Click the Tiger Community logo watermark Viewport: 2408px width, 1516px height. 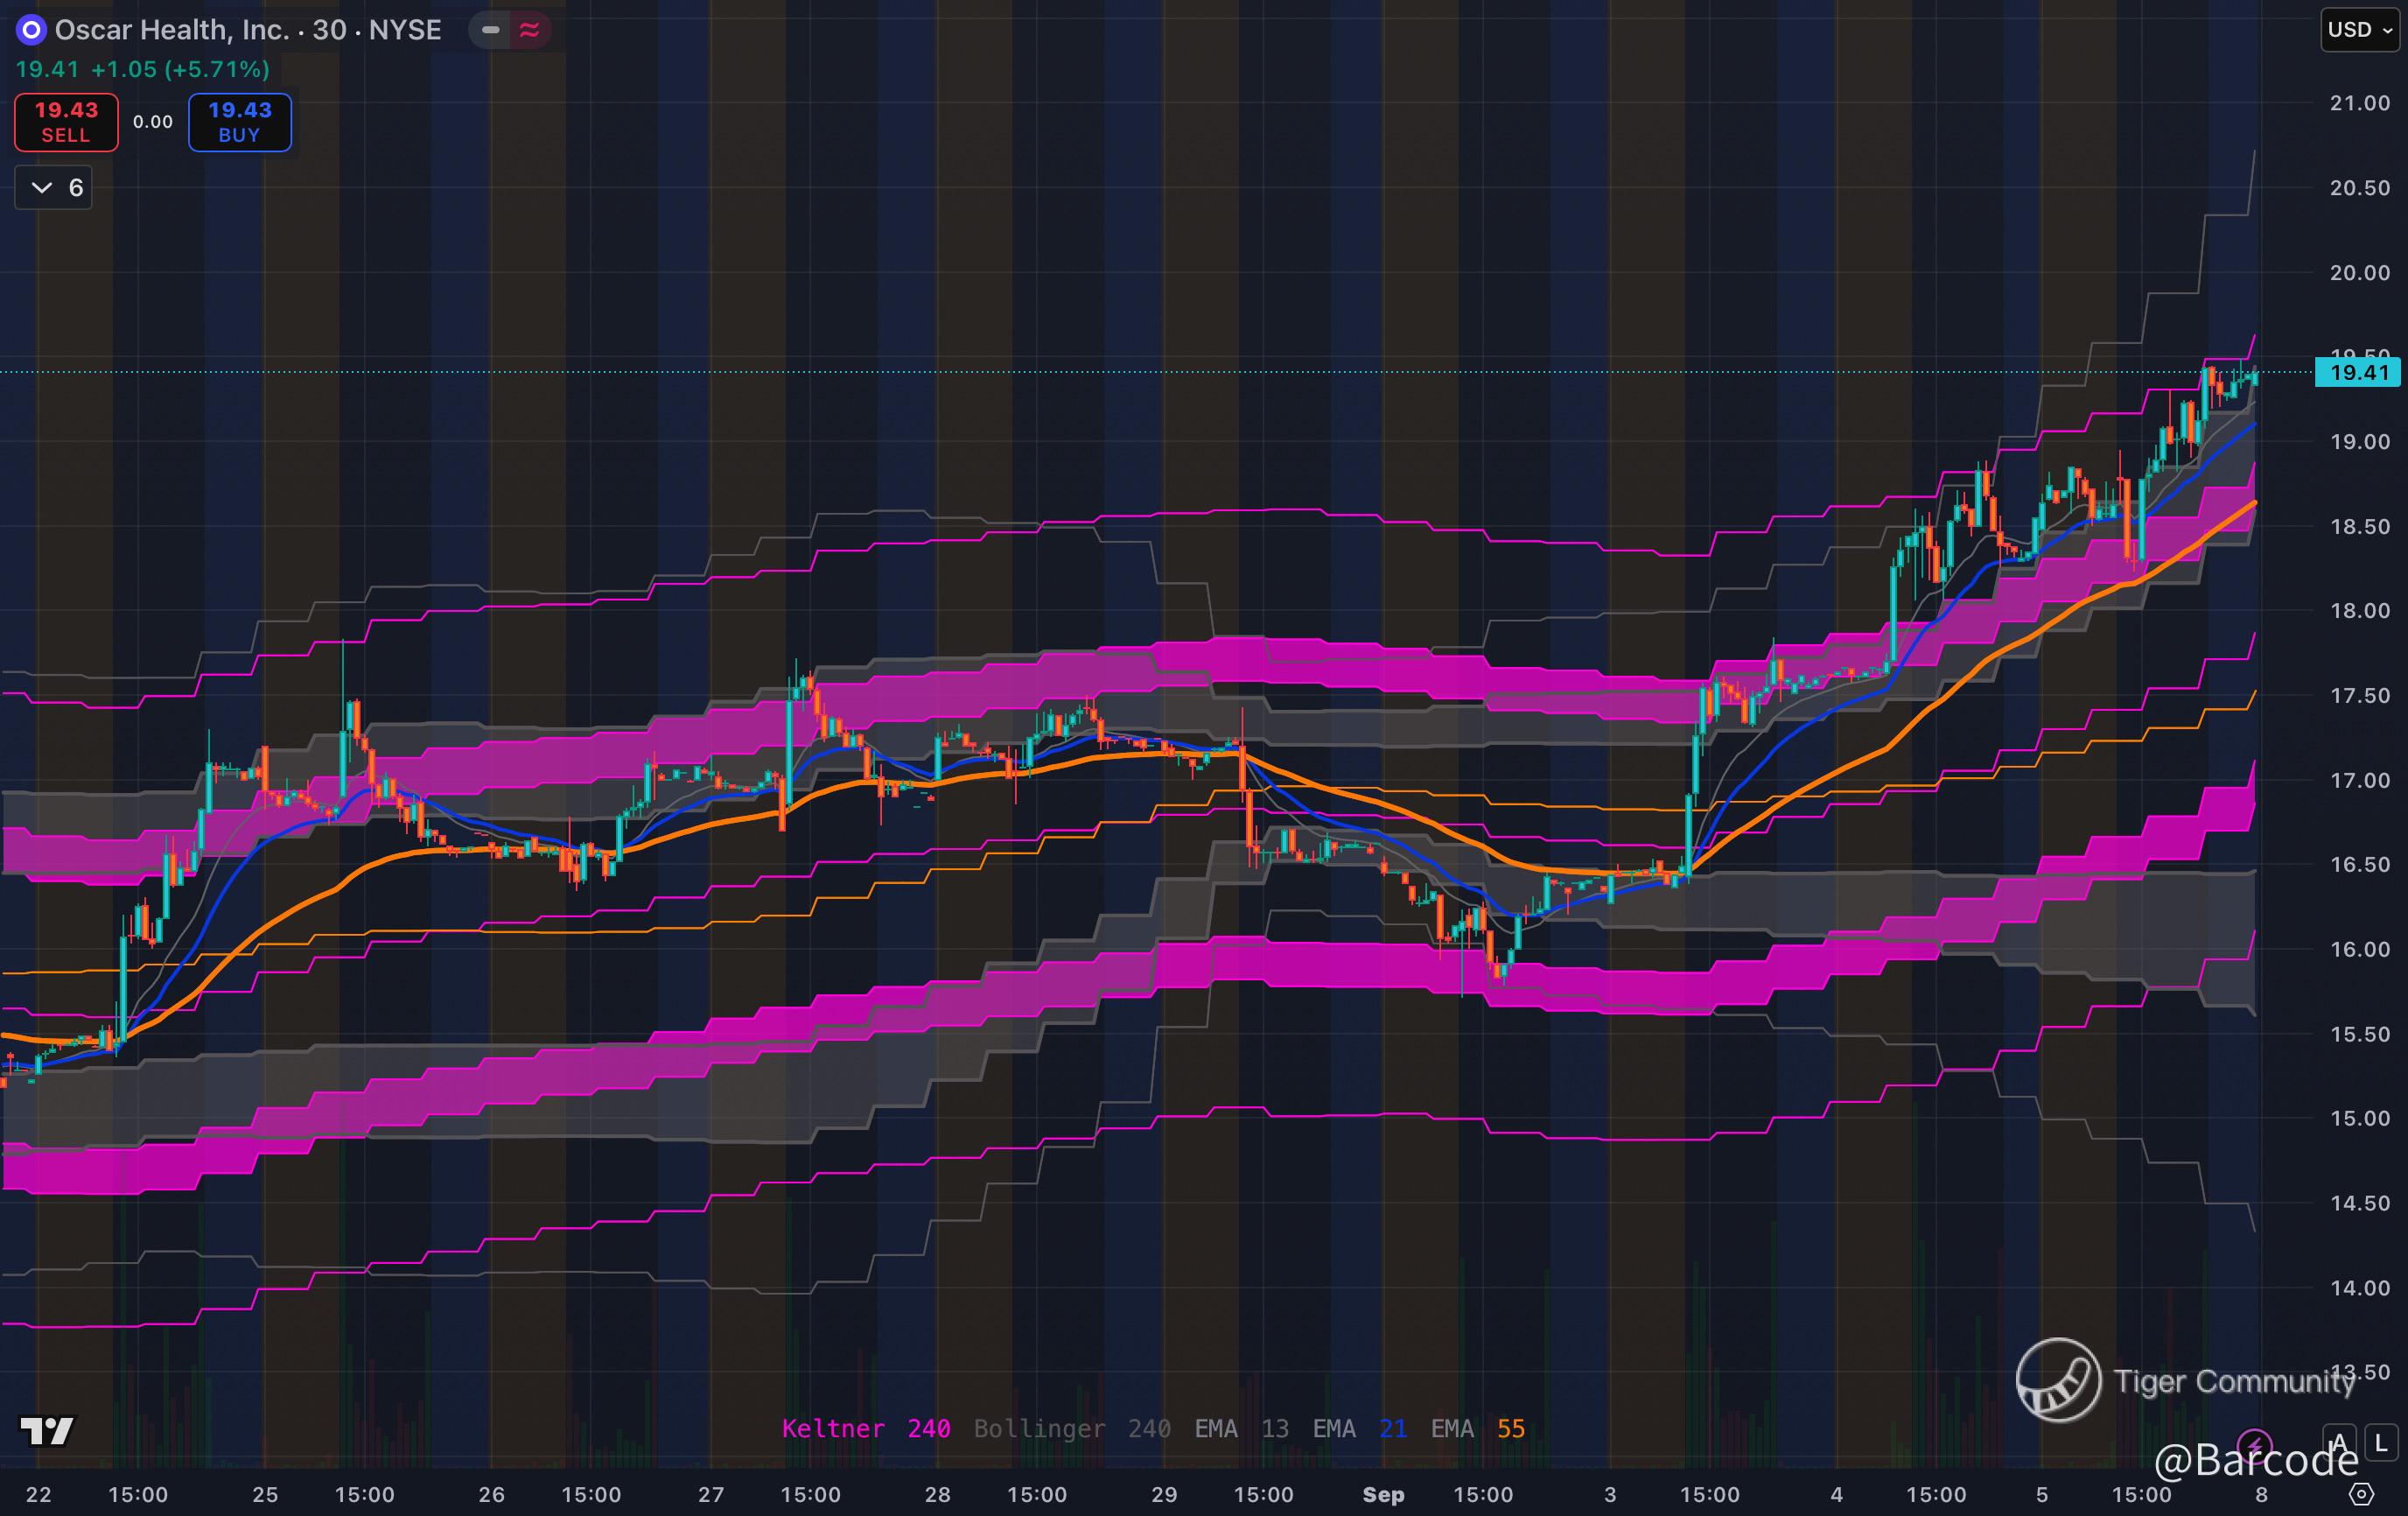(2058, 1380)
